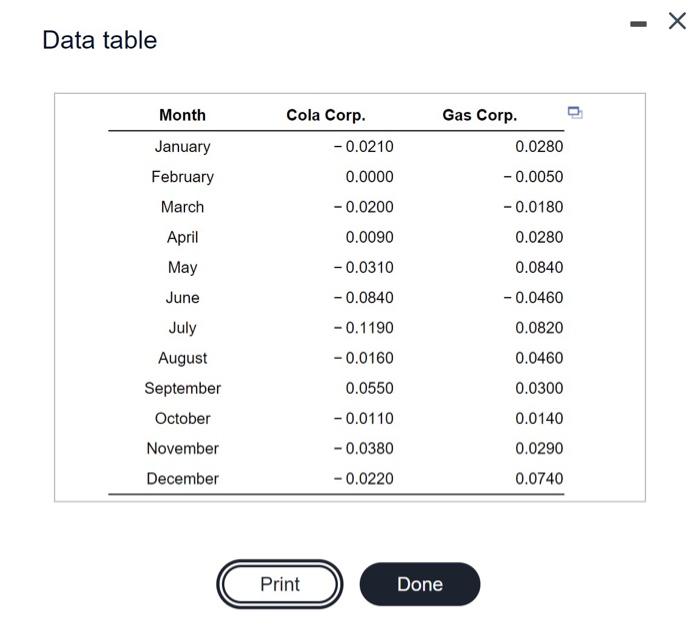
Task: Click Cola Corp. value 0.0550 for September
Action: click(x=370, y=388)
